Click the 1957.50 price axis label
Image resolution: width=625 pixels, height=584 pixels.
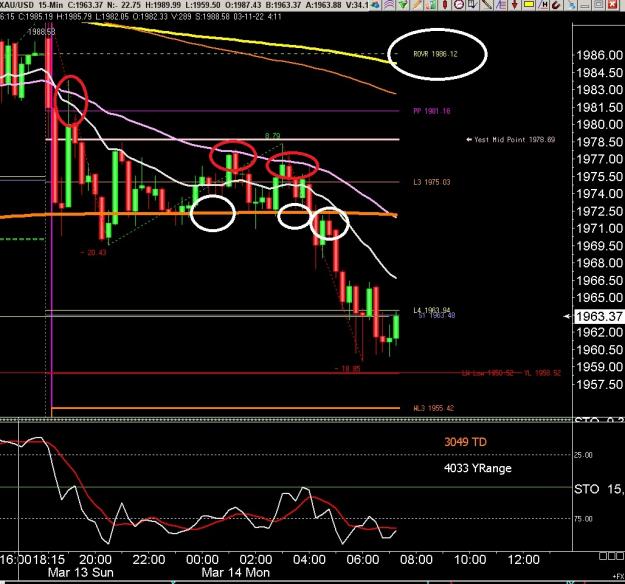tap(599, 384)
